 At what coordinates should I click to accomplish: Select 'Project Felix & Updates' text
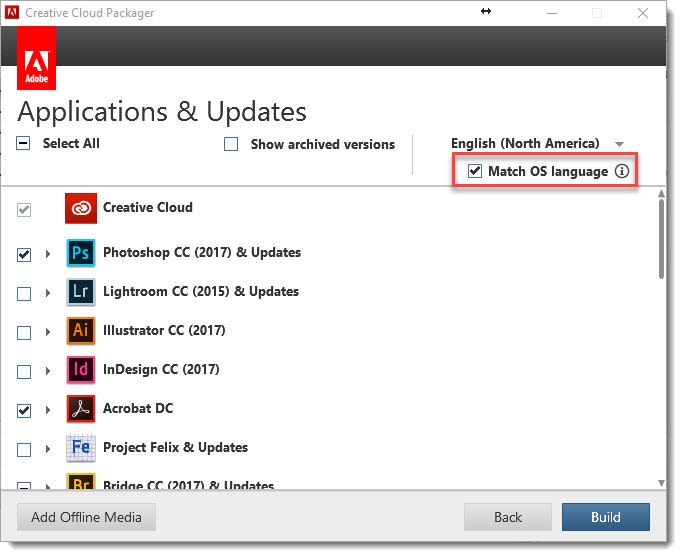[175, 447]
